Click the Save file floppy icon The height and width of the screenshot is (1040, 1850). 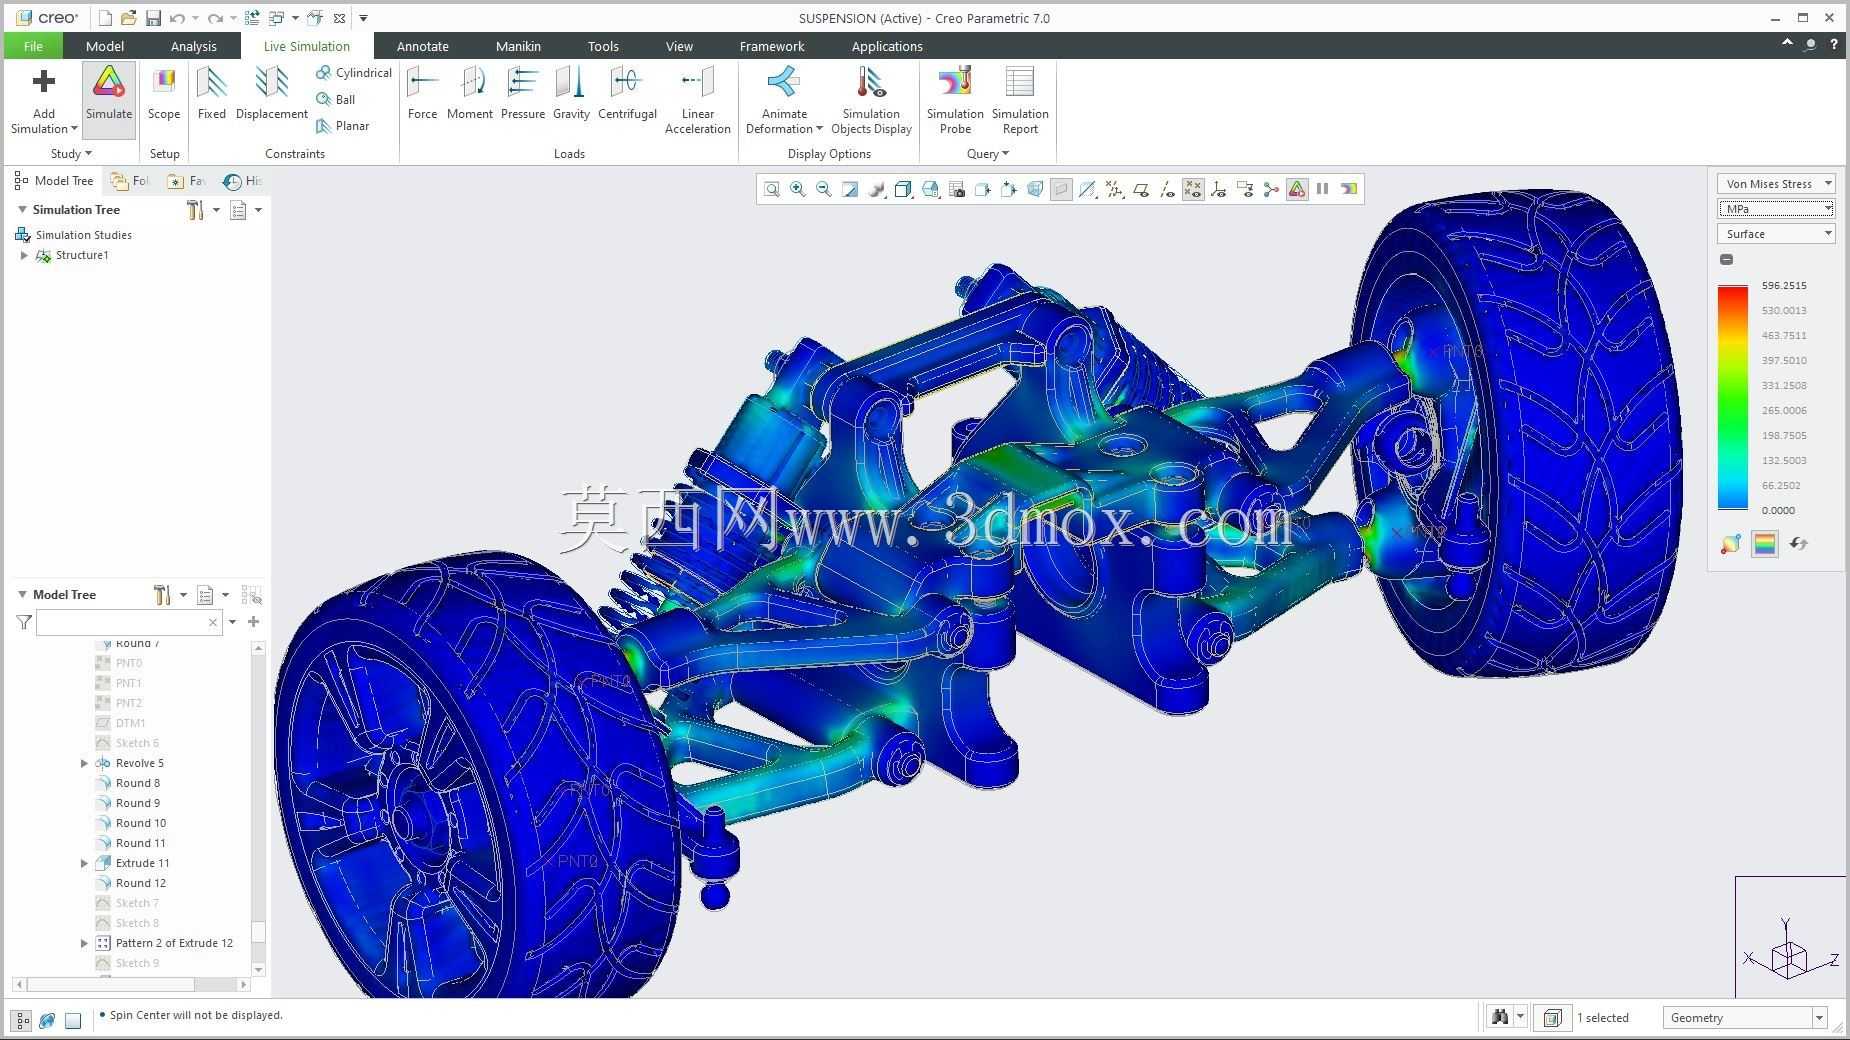click(153, 18)
